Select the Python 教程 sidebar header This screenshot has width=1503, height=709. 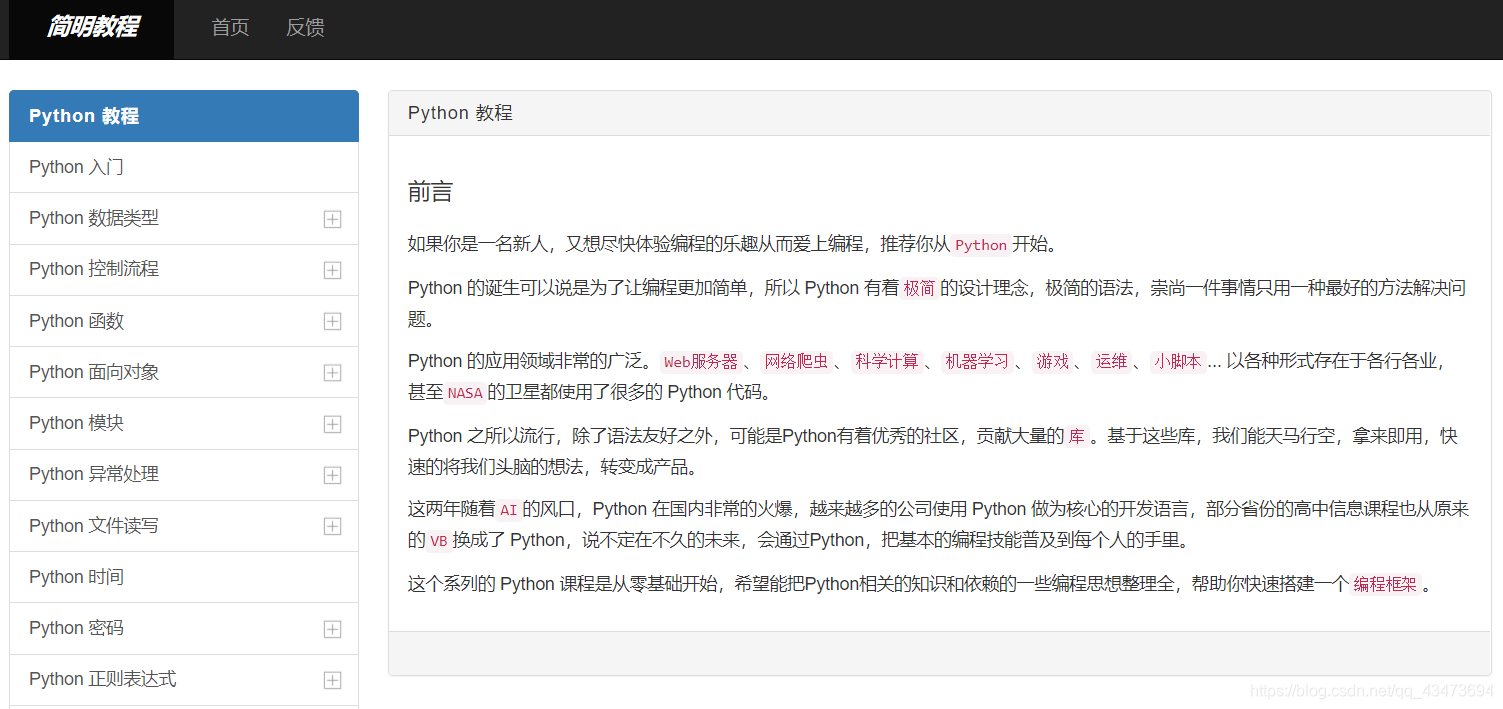tap(184, 116)
